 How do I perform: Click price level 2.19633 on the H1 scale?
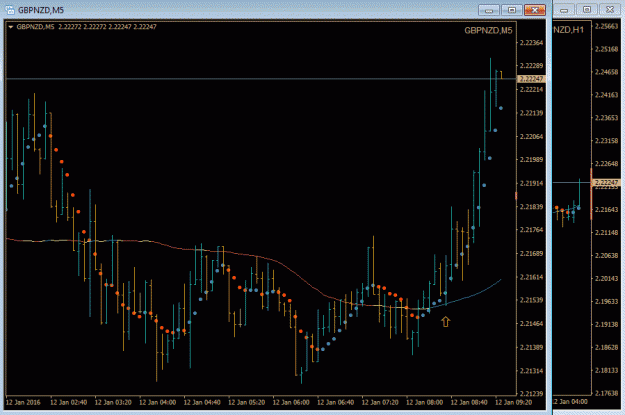[606, 301]
